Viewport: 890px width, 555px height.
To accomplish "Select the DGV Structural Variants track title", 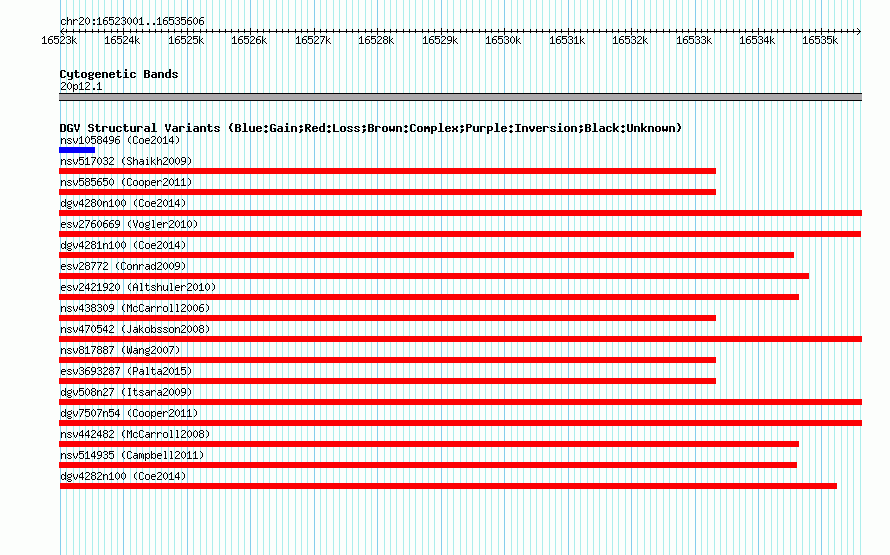I will pyautogui.click(x=371, y=128).
